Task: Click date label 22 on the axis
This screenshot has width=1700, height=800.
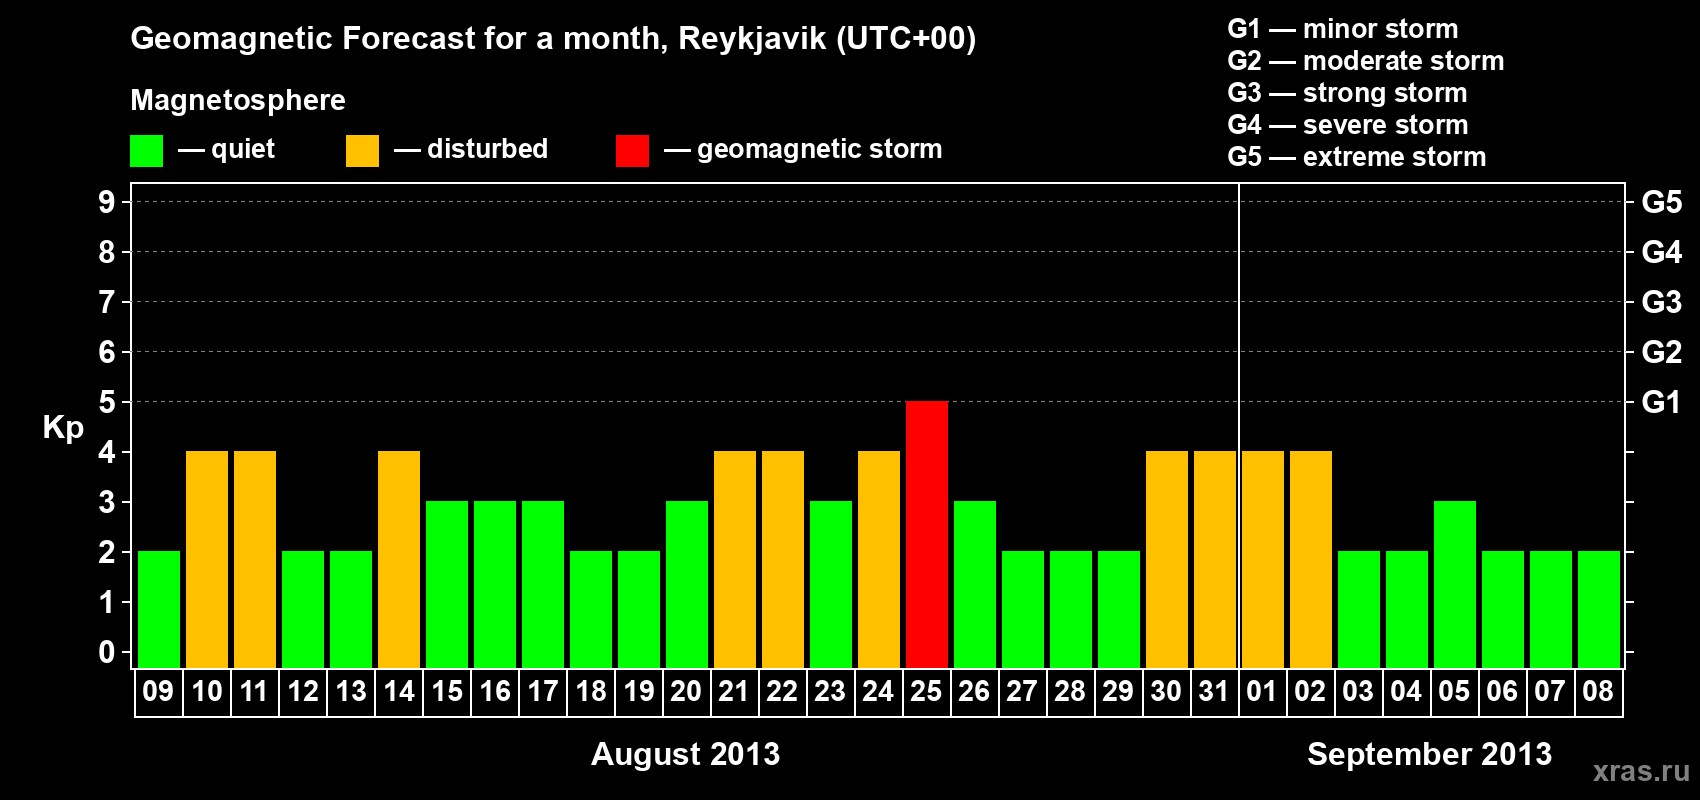Action: coord(782,692)
